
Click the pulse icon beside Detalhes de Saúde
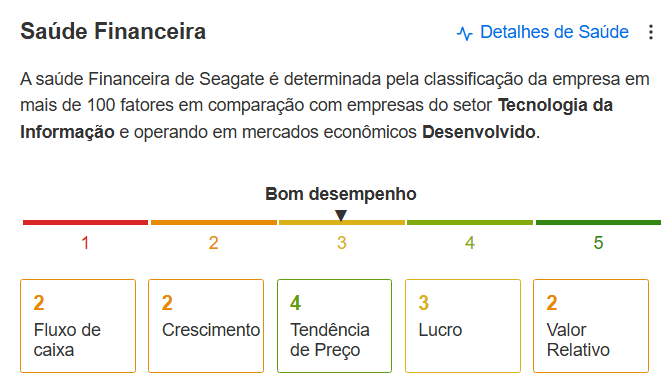click(465, 33)
